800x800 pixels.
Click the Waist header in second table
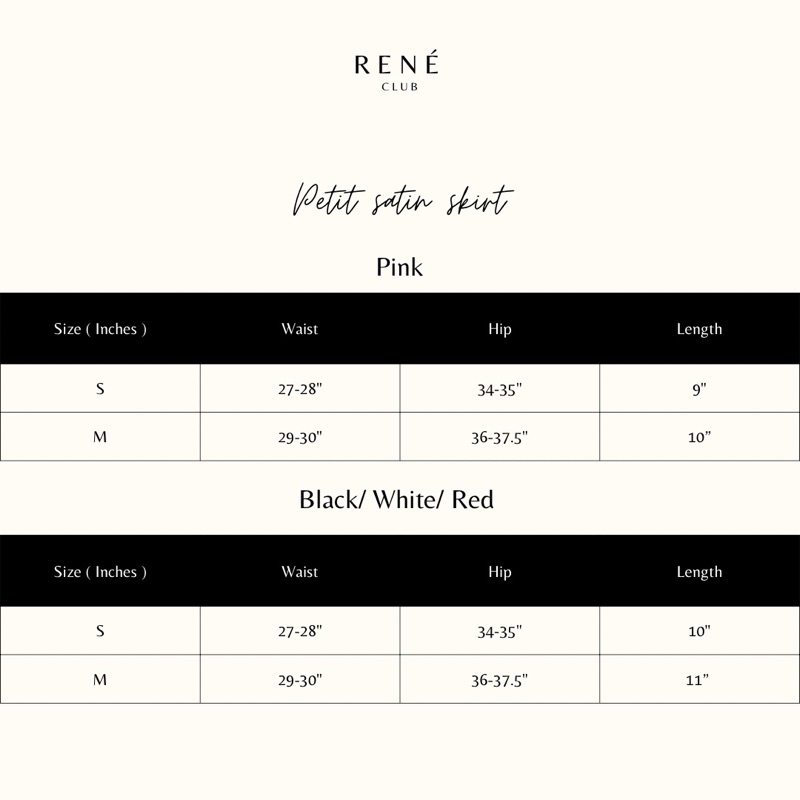click(x=299, y=572)
